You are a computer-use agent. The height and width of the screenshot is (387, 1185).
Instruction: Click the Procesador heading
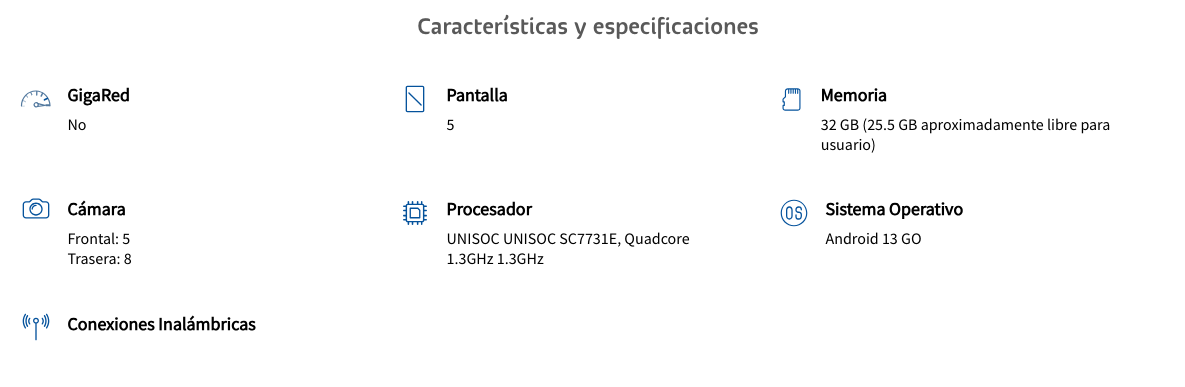point(489,209)
